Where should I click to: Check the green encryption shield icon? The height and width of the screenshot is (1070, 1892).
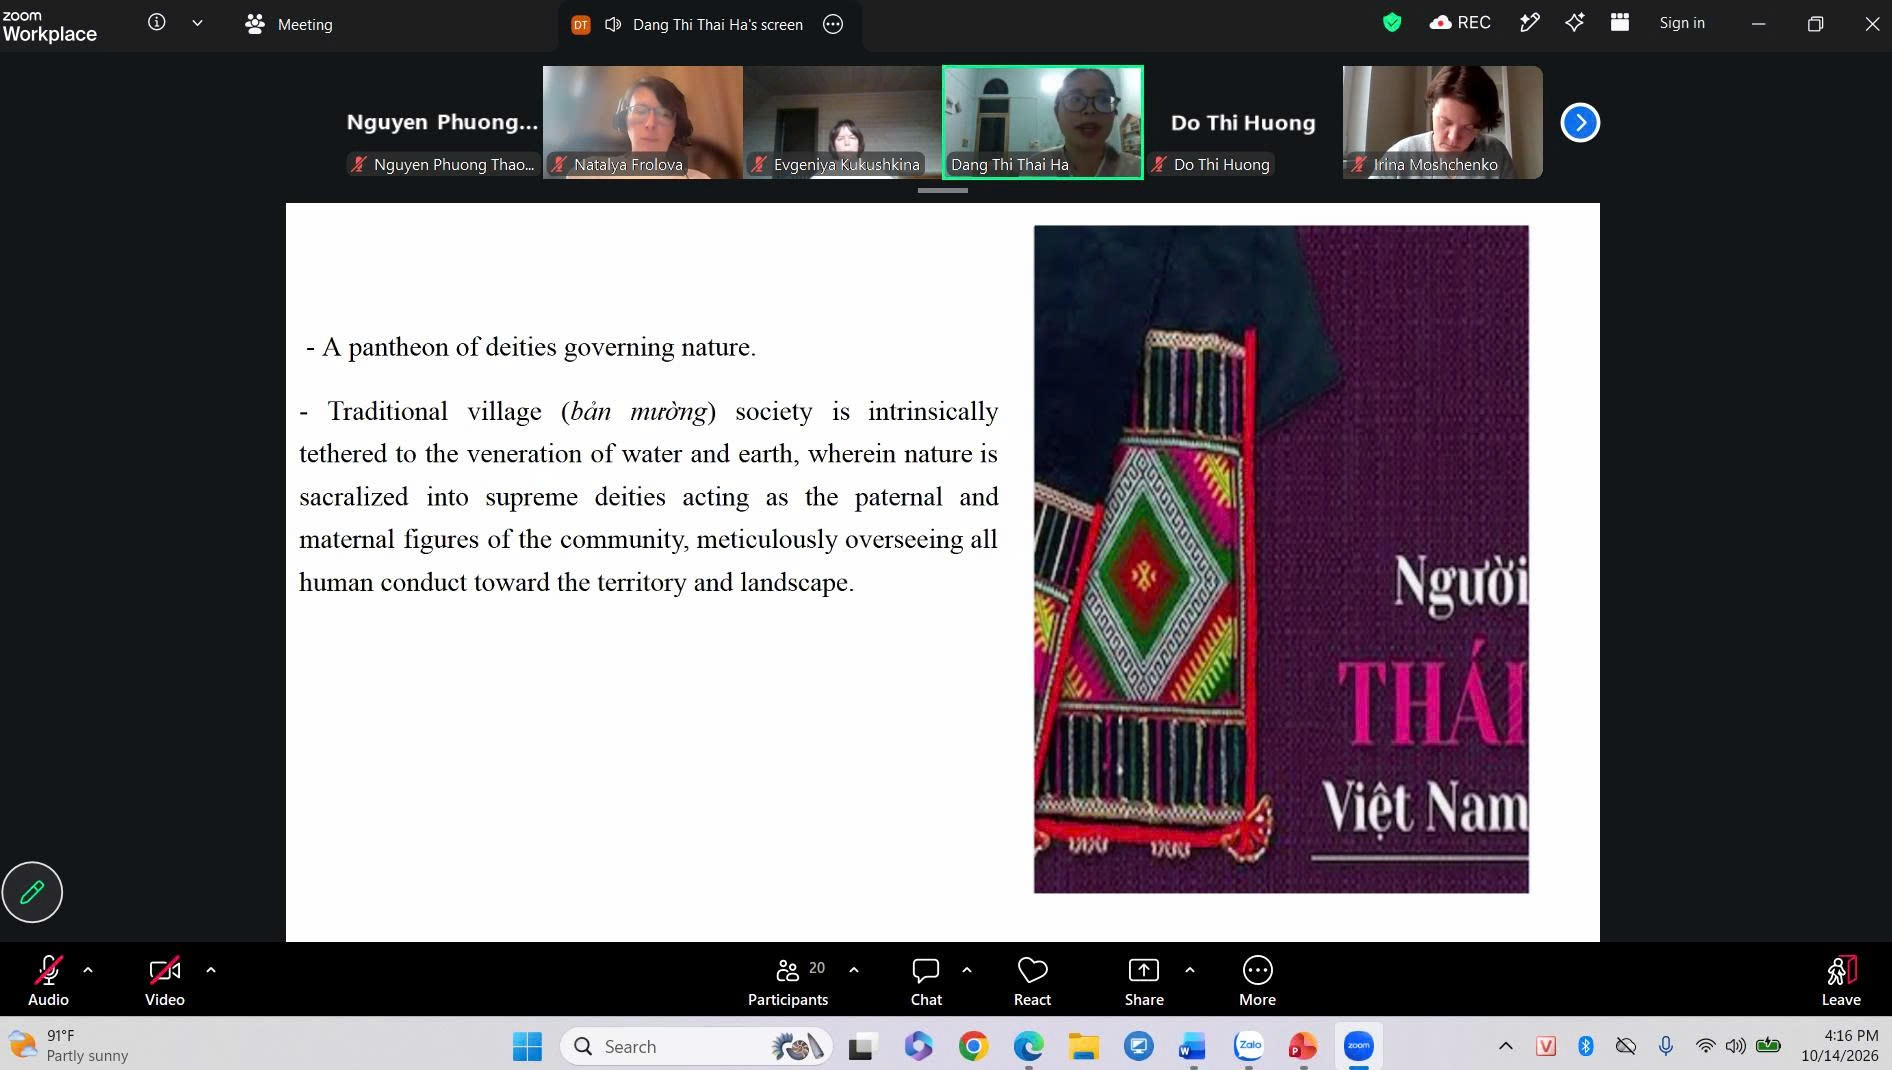[1392, 23]
